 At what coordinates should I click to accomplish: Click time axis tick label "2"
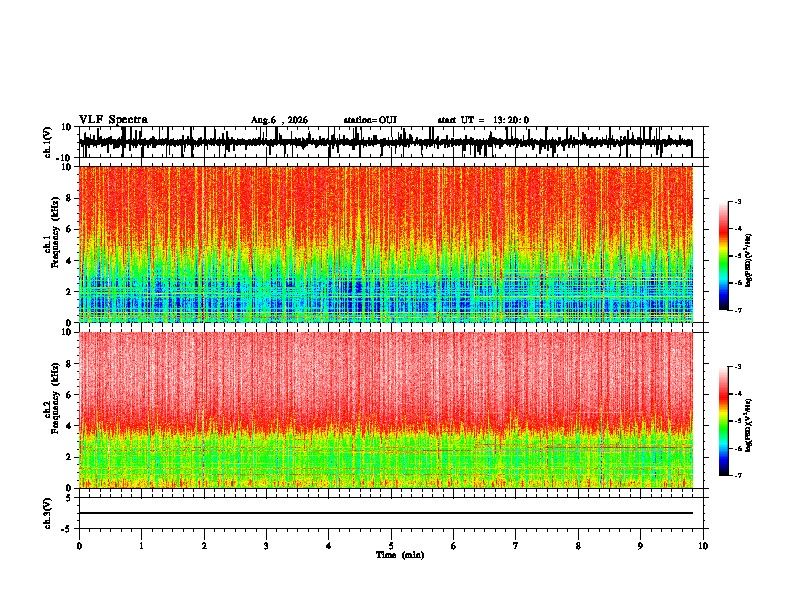click(x=204, y=546)
